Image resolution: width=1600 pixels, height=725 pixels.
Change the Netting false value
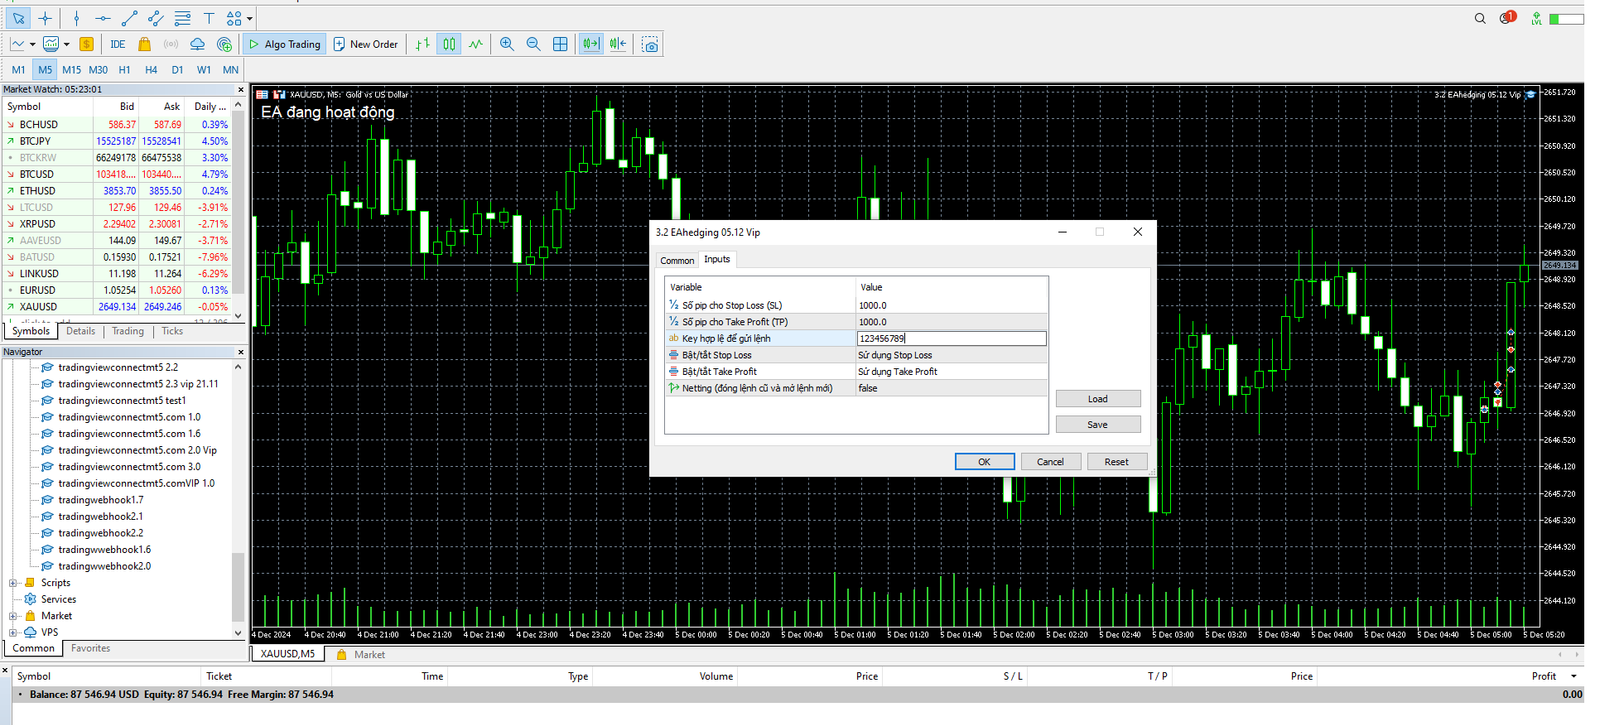[951, 388]
